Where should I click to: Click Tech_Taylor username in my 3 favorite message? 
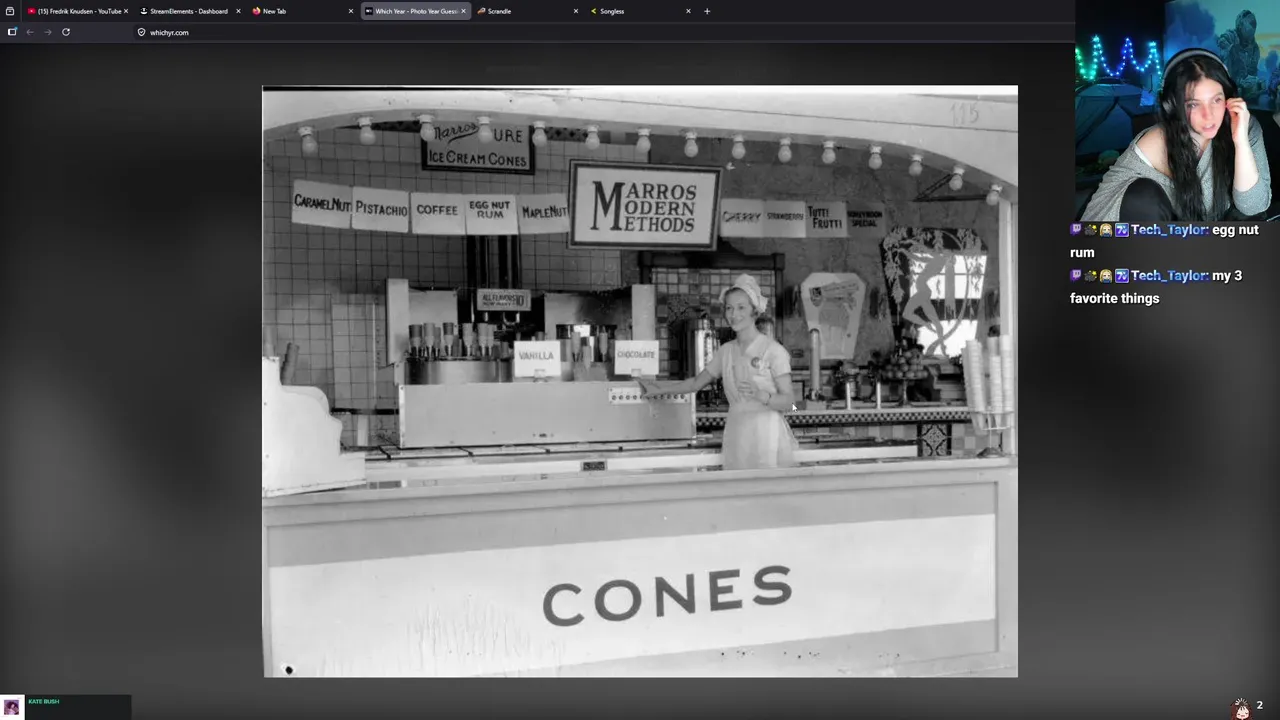pos(1167,276)
